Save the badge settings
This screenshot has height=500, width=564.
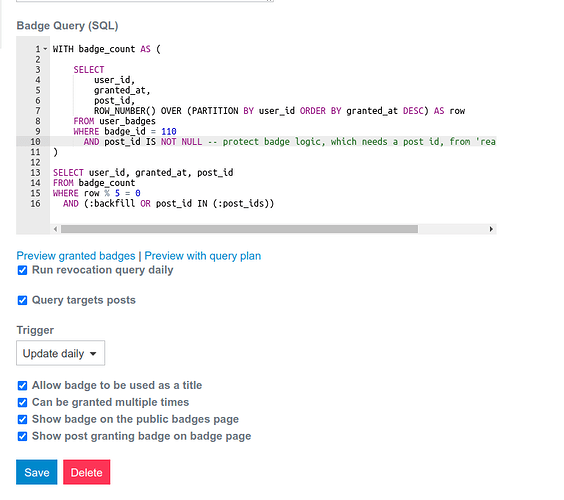click(37, 472)
